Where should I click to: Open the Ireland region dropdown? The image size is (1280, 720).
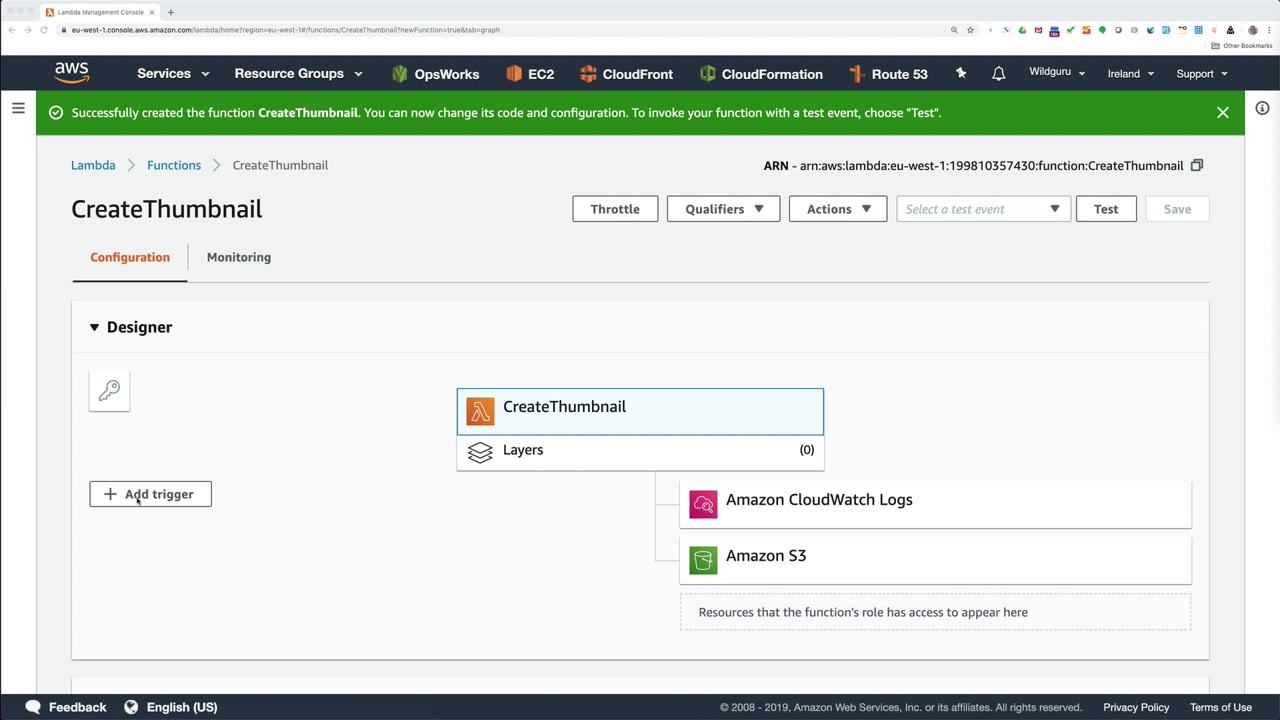click(x=1131, y=73)
